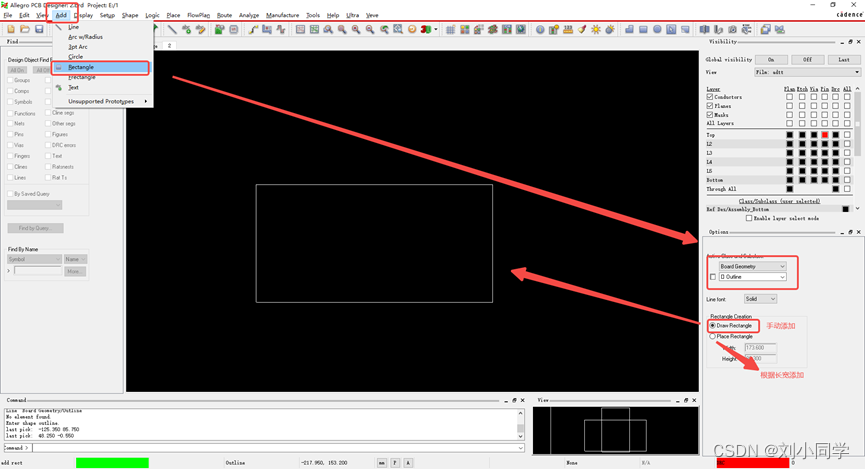The image size is (865, 469).
Task: Click the command input field
Action: click(x=274, y=447)
